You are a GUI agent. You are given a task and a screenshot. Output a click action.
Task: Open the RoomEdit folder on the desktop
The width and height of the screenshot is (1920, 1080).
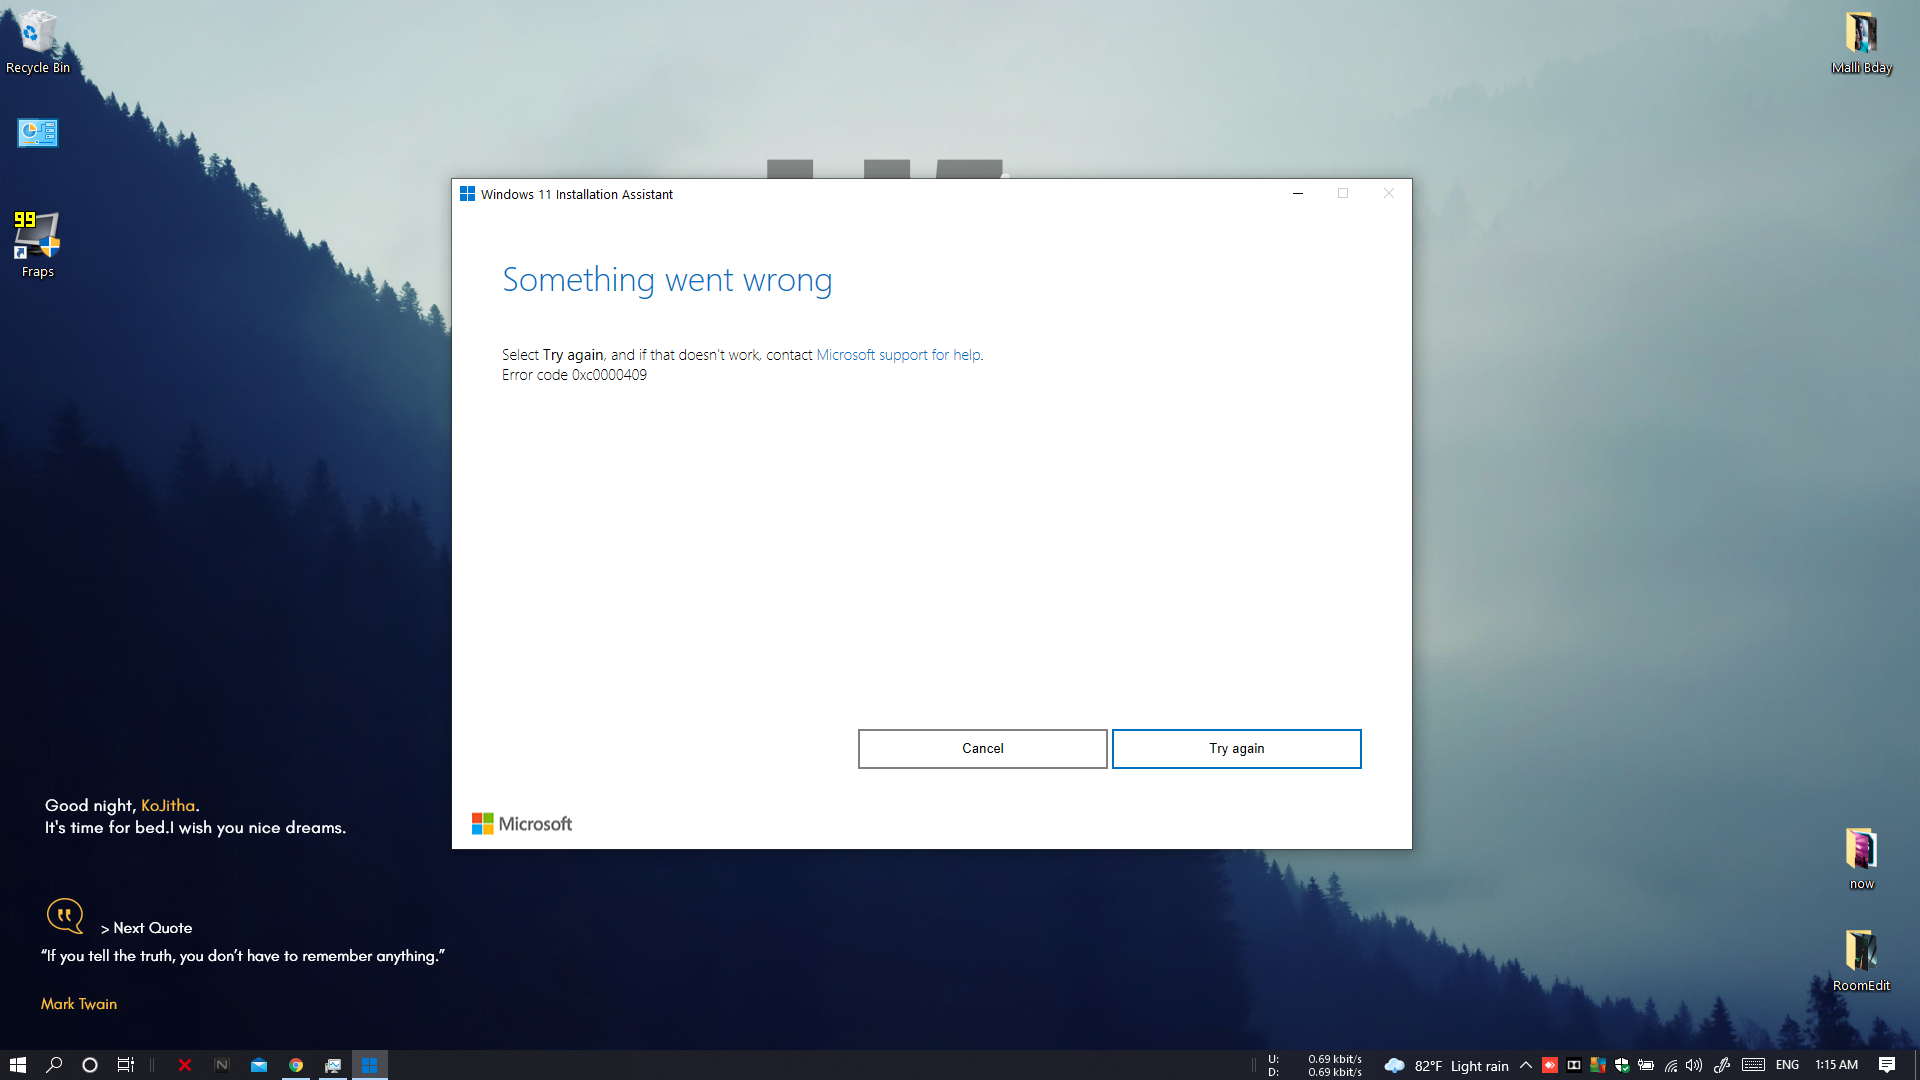(1861, 950)
